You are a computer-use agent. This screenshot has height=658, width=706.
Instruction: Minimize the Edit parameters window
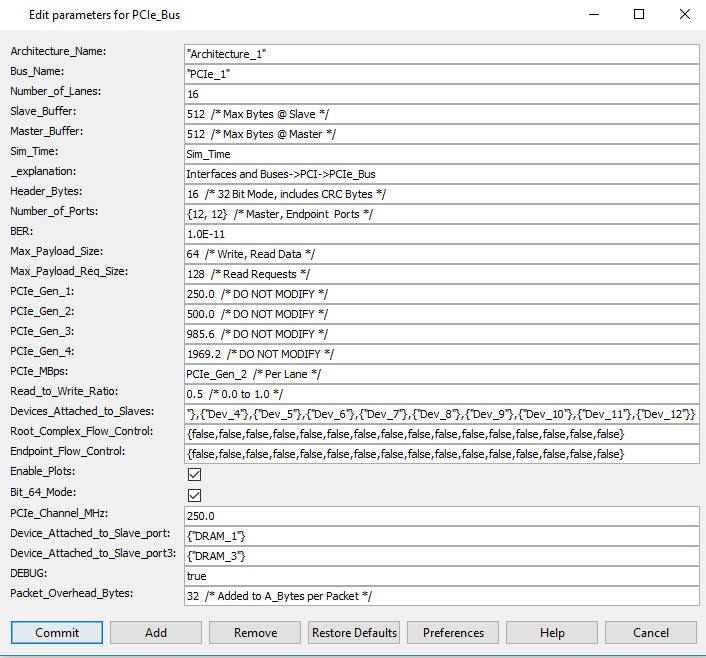594,15
